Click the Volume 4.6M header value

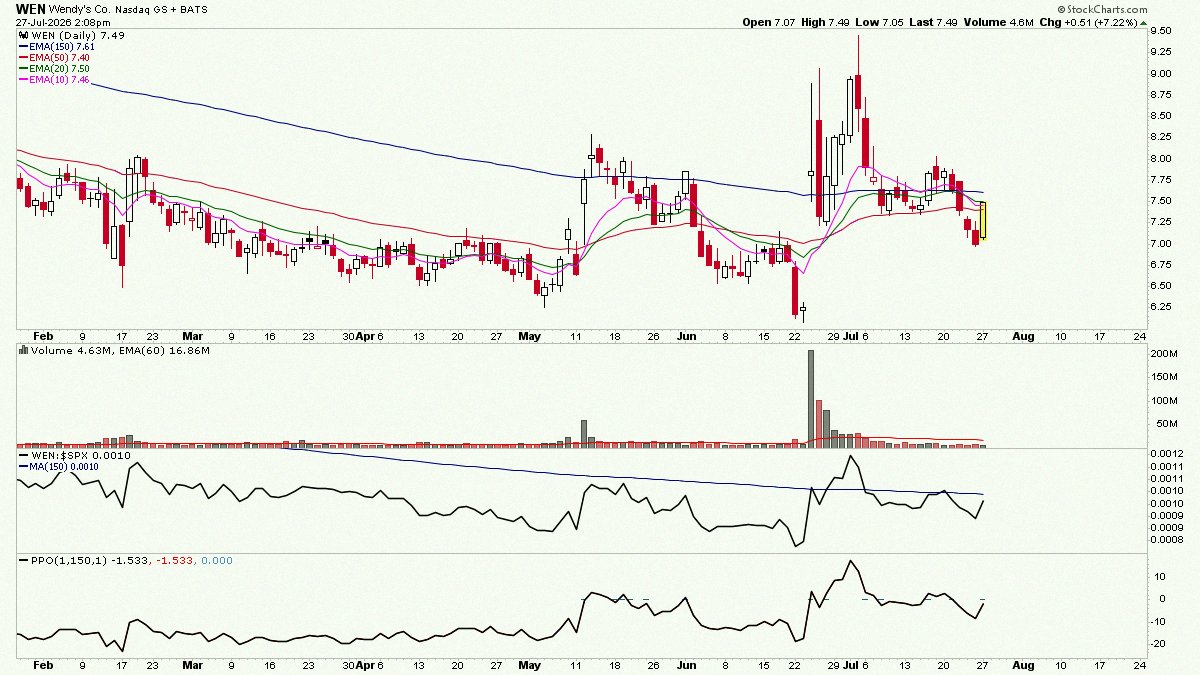998,22
